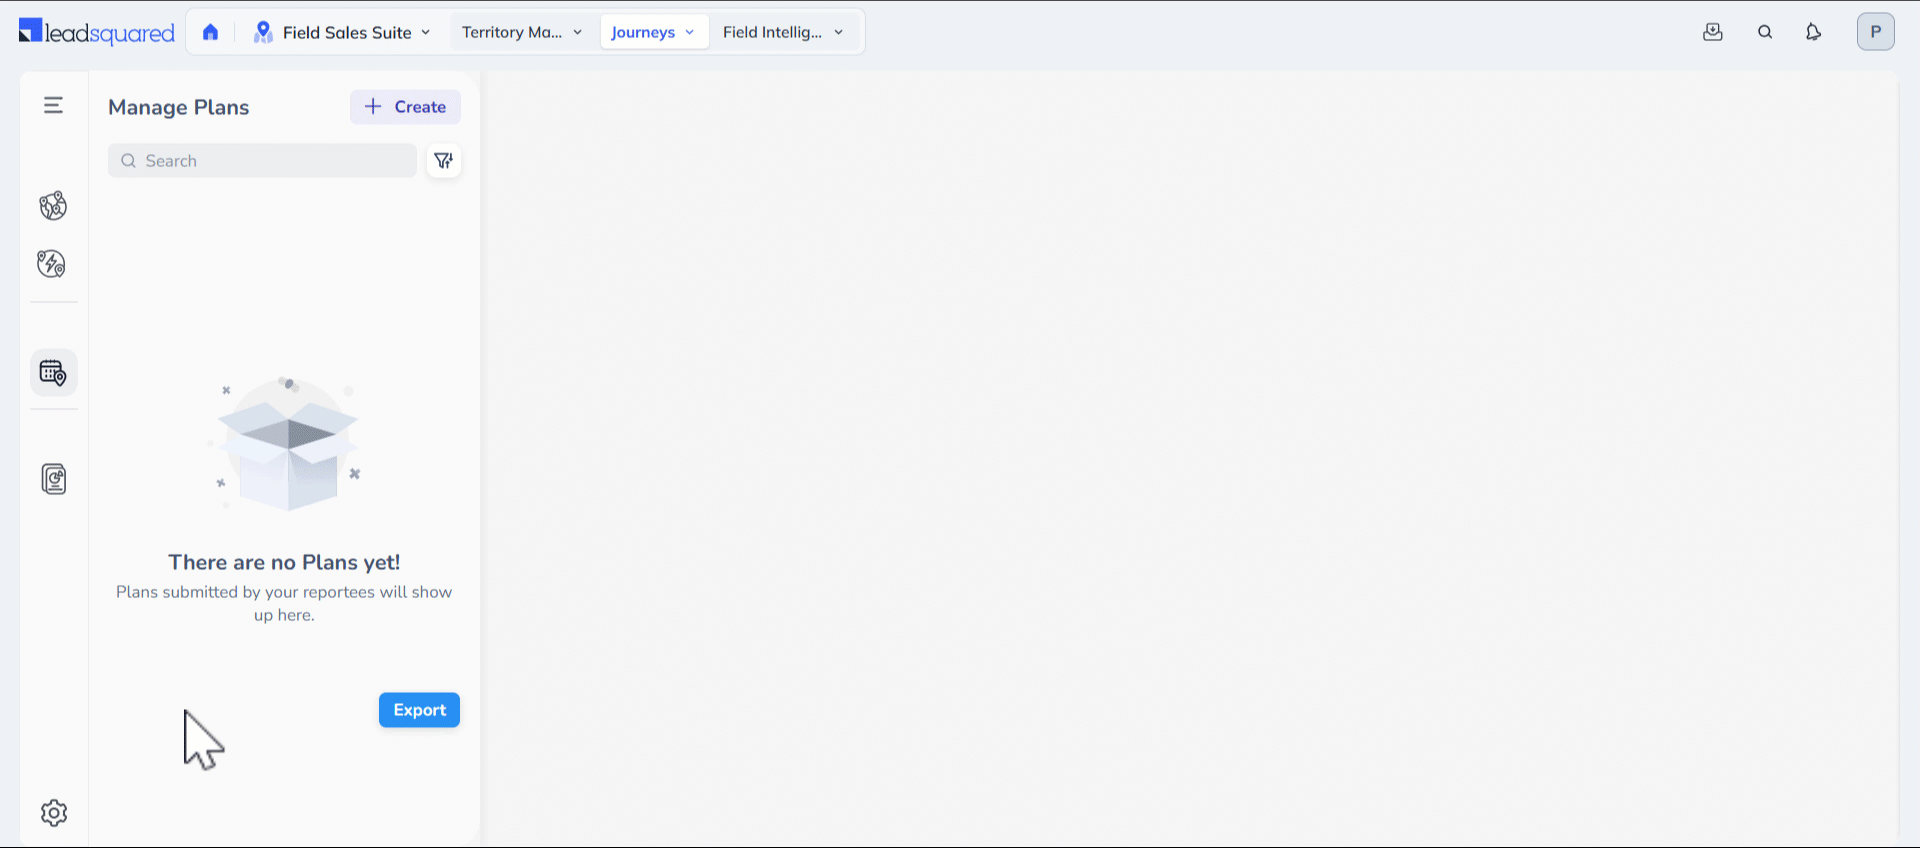The height and width of the screenshot is (848, 1920).
Task: Open the Journeys tab menu
Action: (x=653, y=32)
